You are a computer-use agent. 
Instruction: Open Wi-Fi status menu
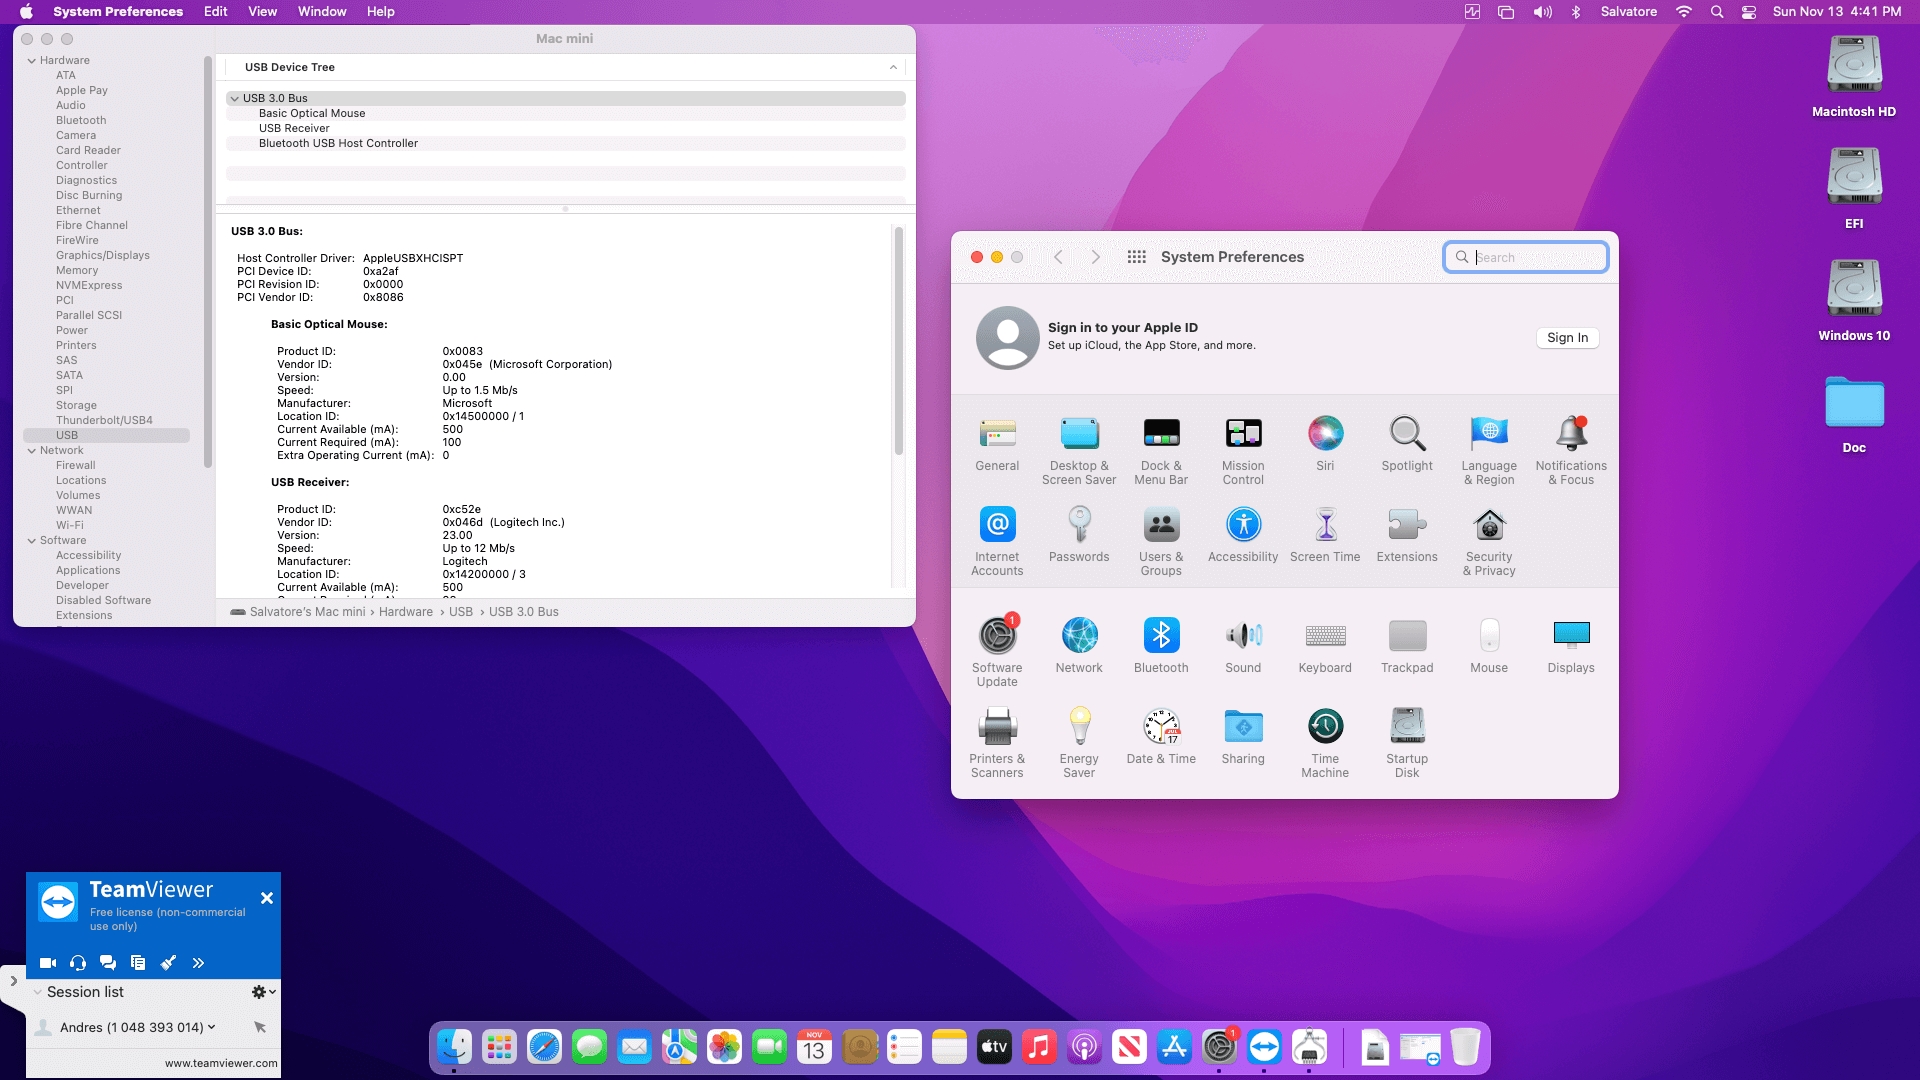pyautogui.click(x=1684, y=12)
